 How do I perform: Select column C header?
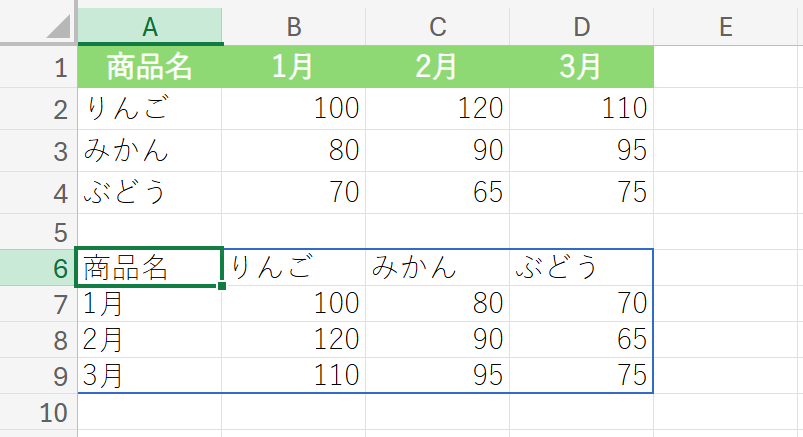point(438,27)
